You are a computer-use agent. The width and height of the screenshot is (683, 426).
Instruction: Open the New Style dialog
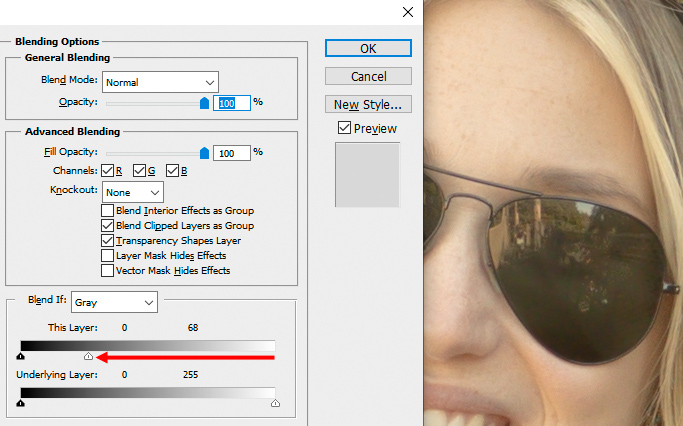tap(368, 104)
